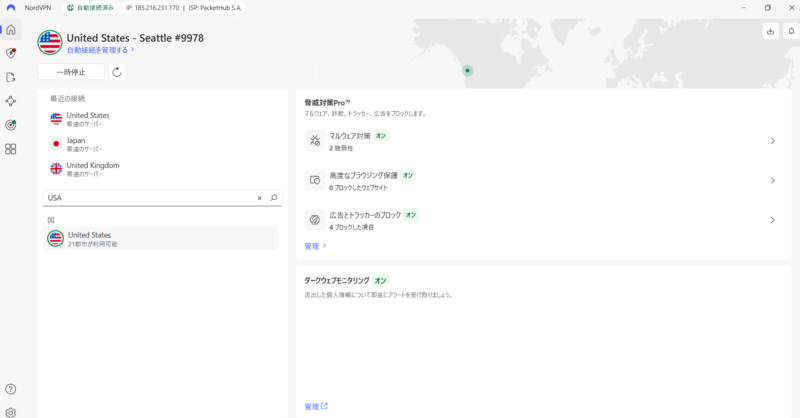The image size is (800, 418).
Task: Click the 一時停止 pause button
Action: [71, 72]
